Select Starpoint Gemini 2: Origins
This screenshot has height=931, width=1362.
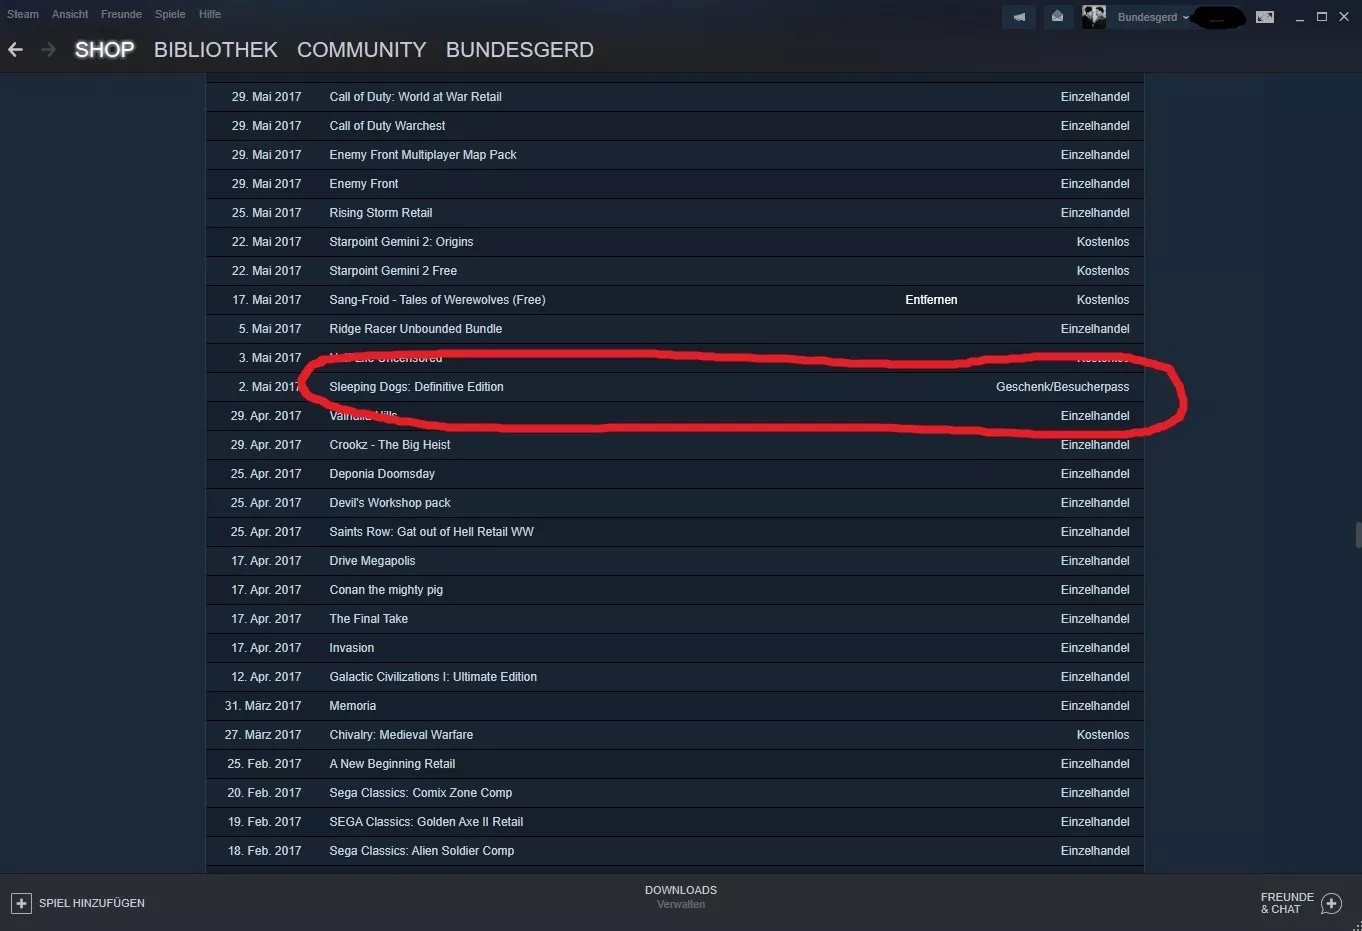pyautogui.click(x=402, y=242)
